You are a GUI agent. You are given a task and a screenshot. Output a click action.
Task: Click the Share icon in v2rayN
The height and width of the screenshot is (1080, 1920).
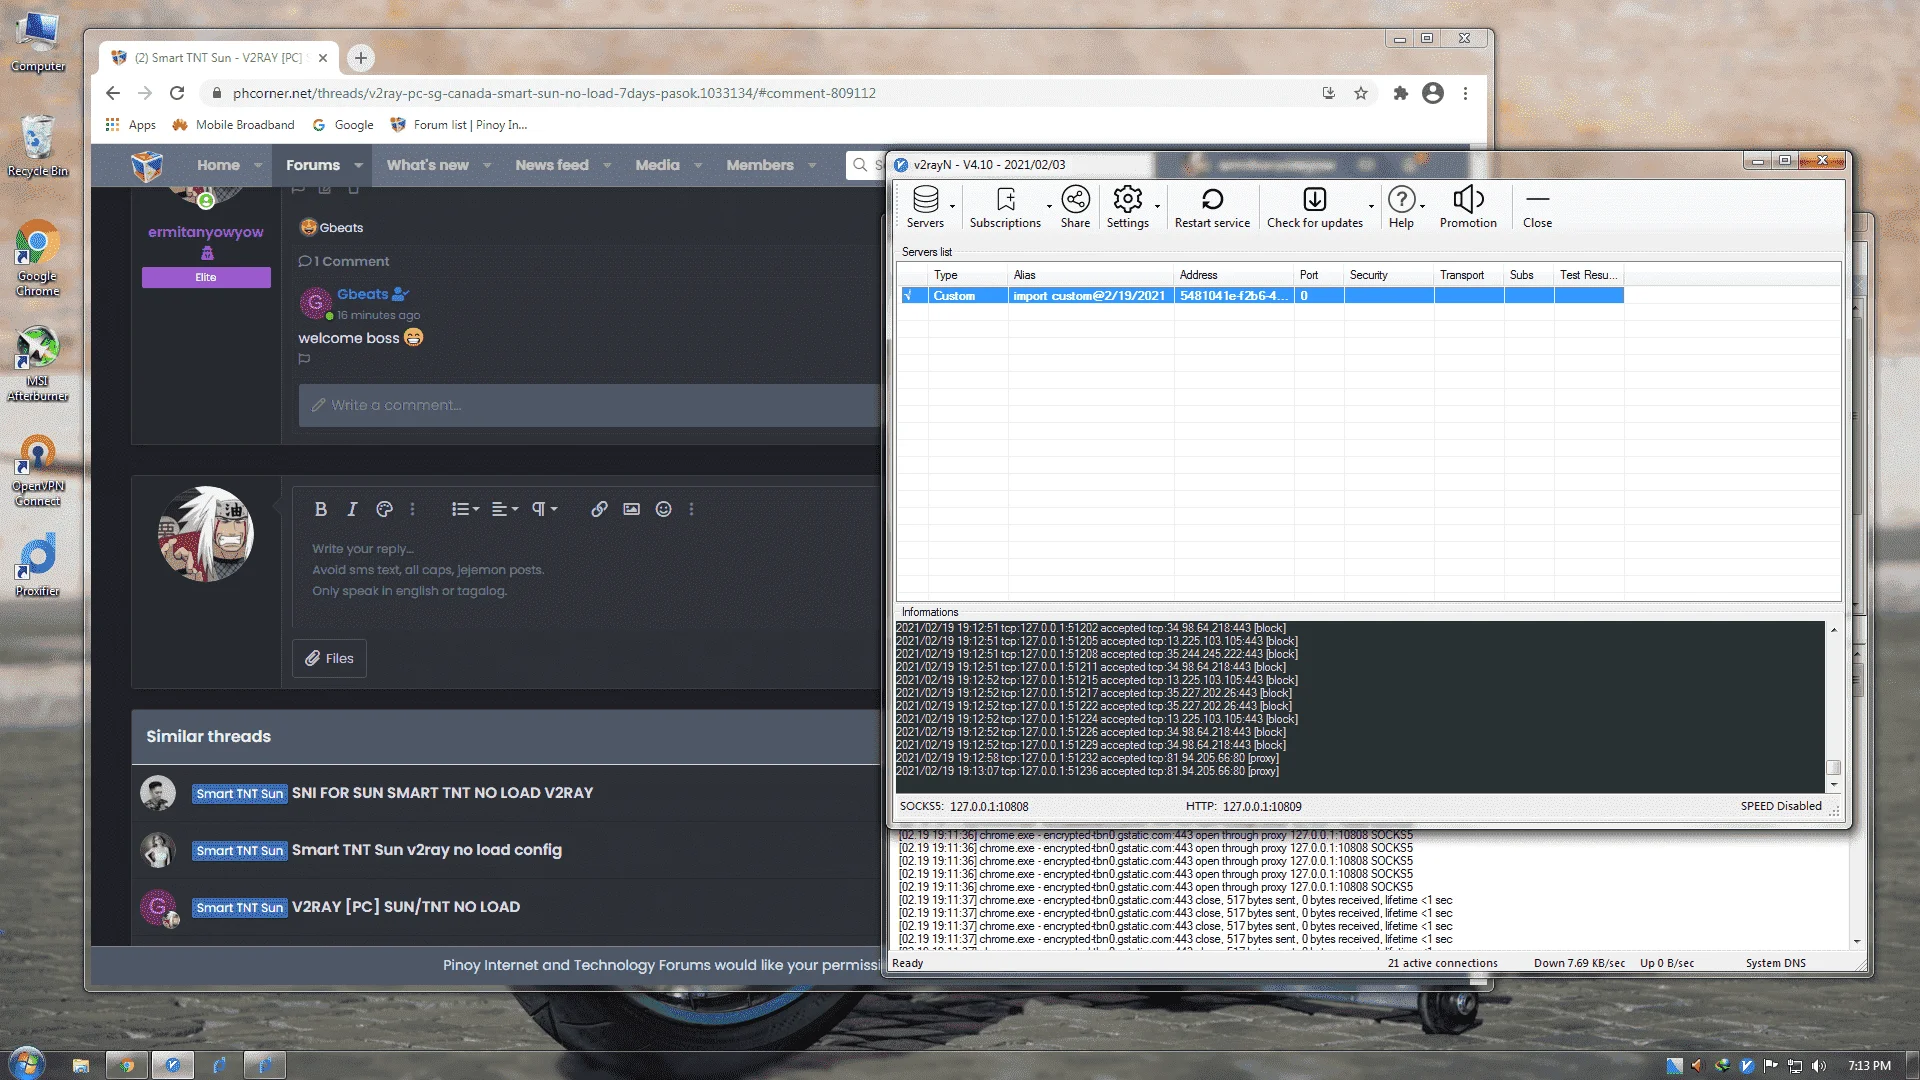(1075, 207)
